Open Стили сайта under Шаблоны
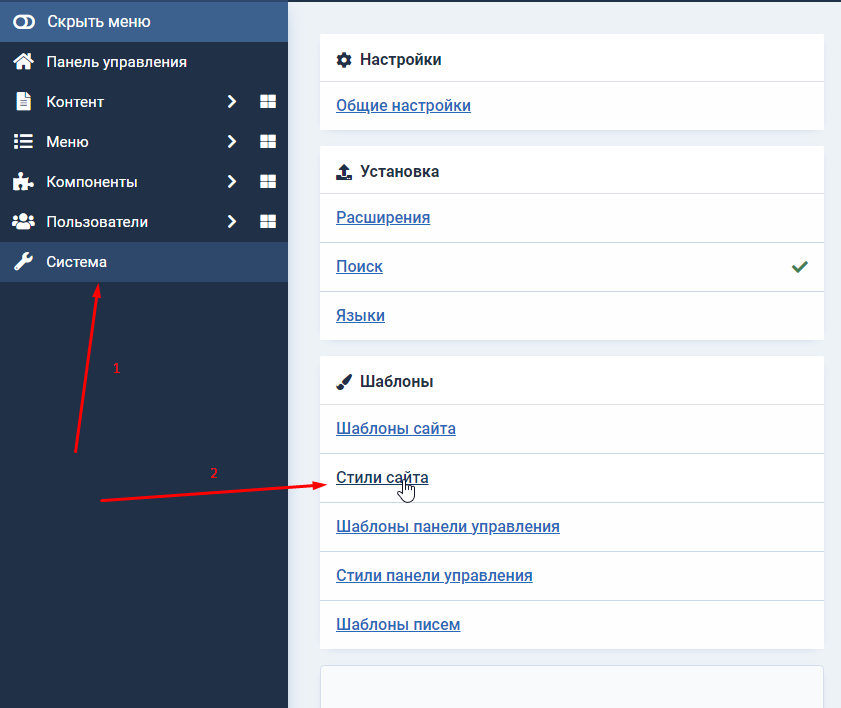 [x=382, y=478]
